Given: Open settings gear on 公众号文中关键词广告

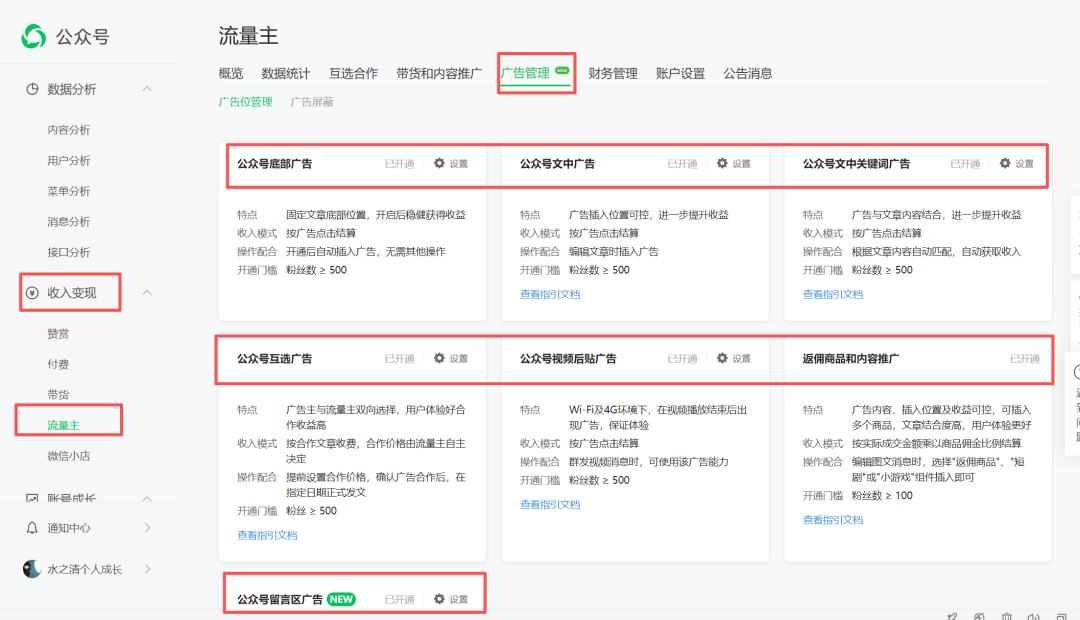Looking at the screenshot, I should (x=1006, y=164).
